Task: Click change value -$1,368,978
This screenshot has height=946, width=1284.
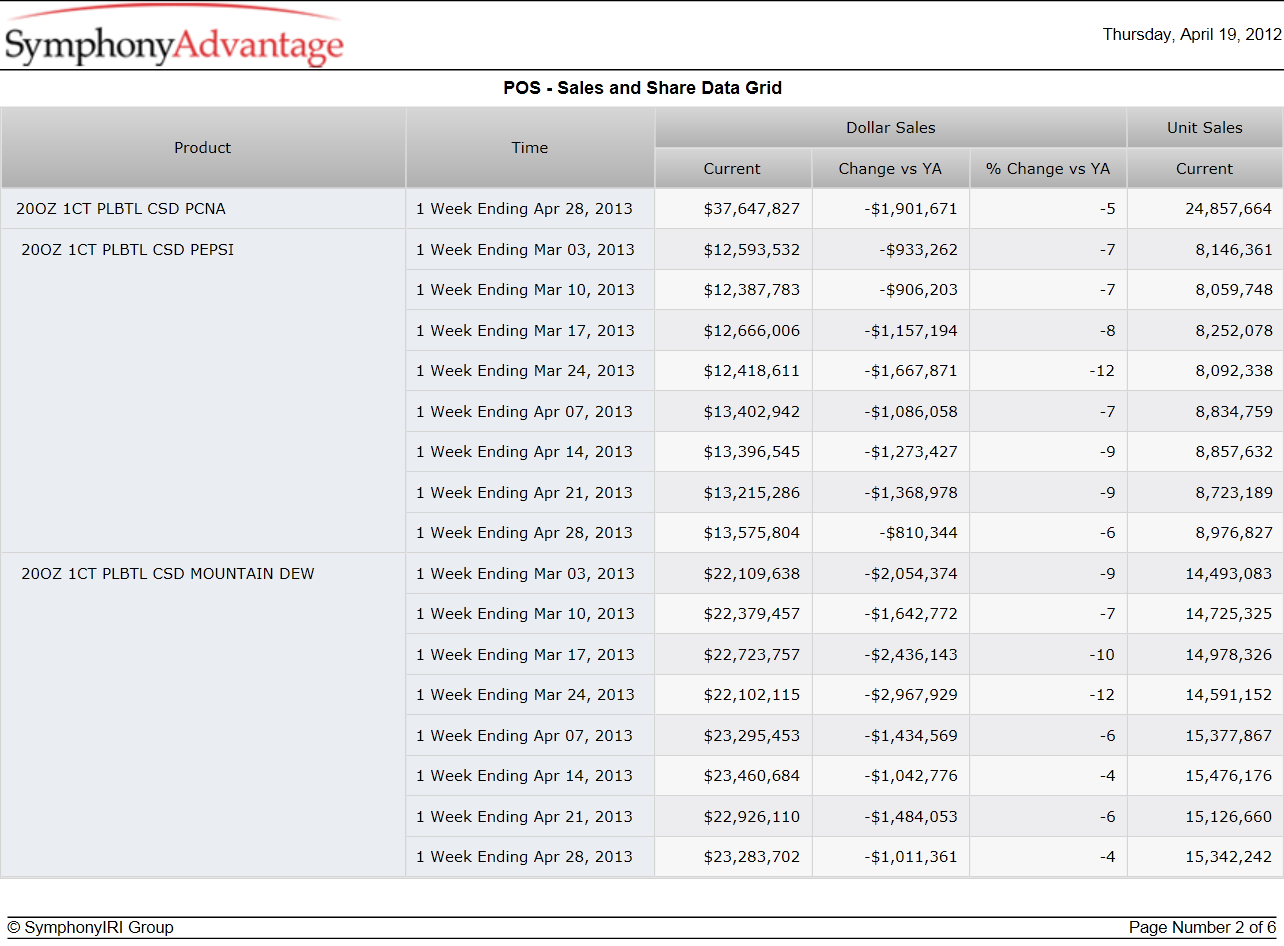Action: coord(909,493)
